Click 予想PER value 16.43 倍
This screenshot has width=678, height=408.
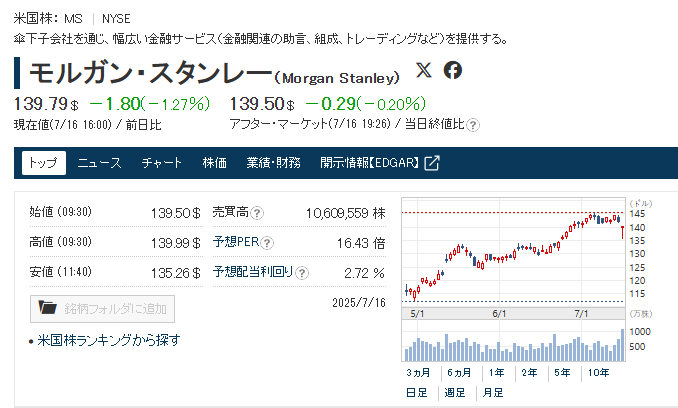[361, 243]
